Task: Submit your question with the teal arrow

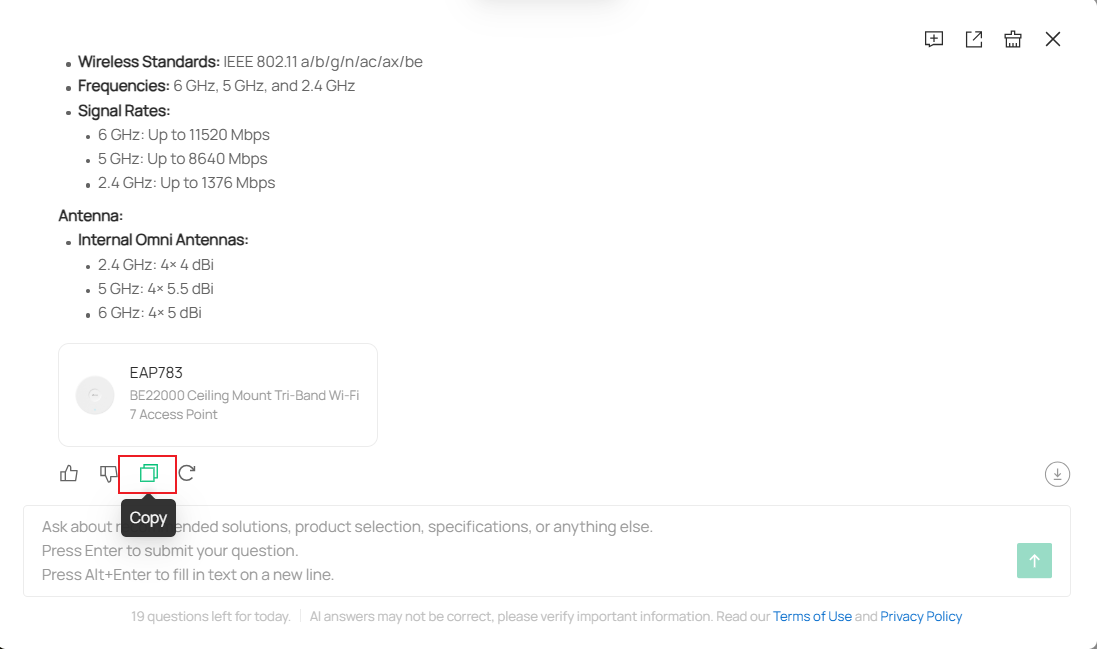Action: (1034, 560)
